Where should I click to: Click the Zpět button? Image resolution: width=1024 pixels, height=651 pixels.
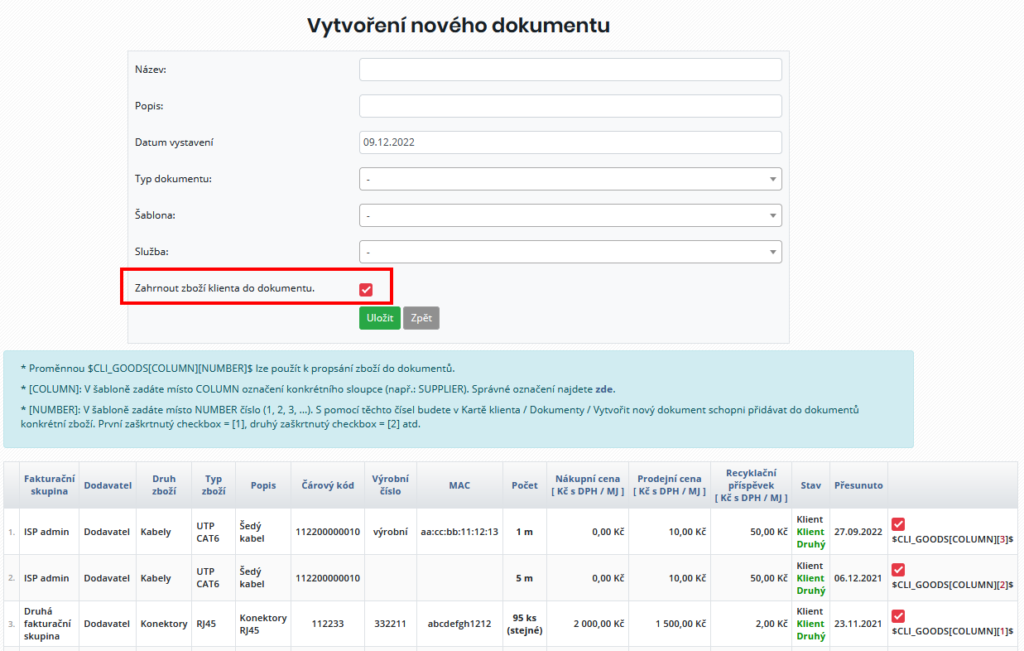click(x=419, y=317)
